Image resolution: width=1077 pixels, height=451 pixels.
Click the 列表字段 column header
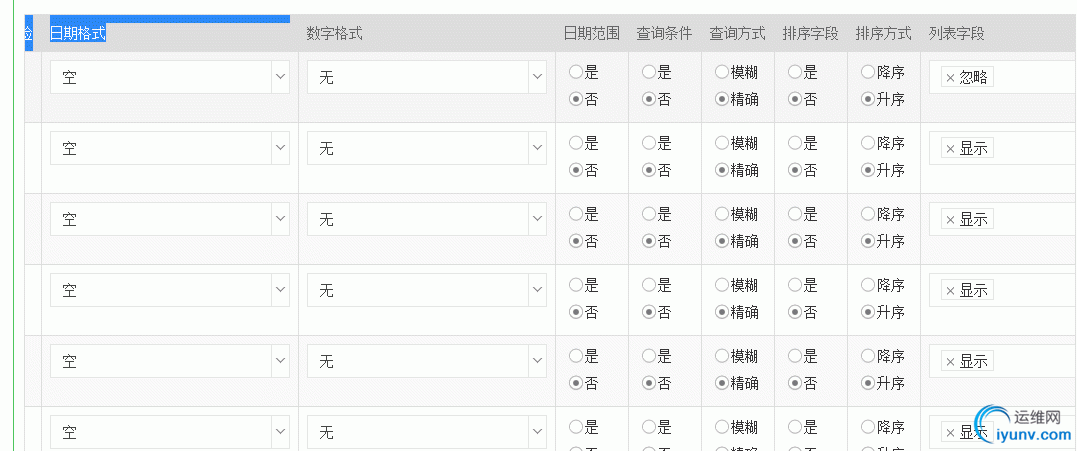point(956,34)
